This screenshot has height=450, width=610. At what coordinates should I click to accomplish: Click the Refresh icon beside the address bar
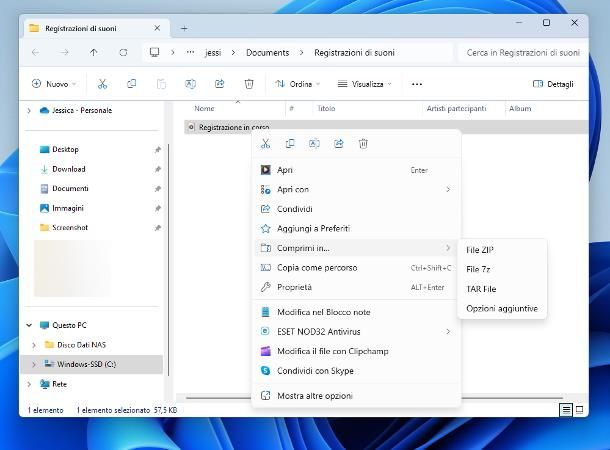click(123, 52)
